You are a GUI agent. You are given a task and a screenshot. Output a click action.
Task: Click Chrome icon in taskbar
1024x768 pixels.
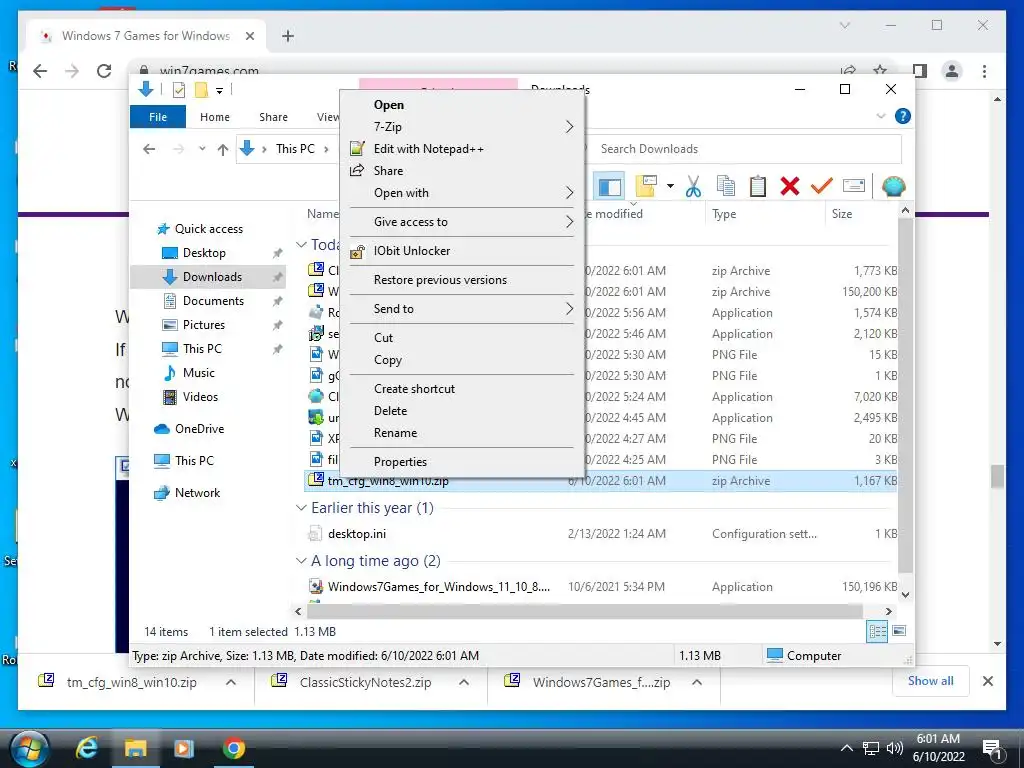click(x=233, y=748)
